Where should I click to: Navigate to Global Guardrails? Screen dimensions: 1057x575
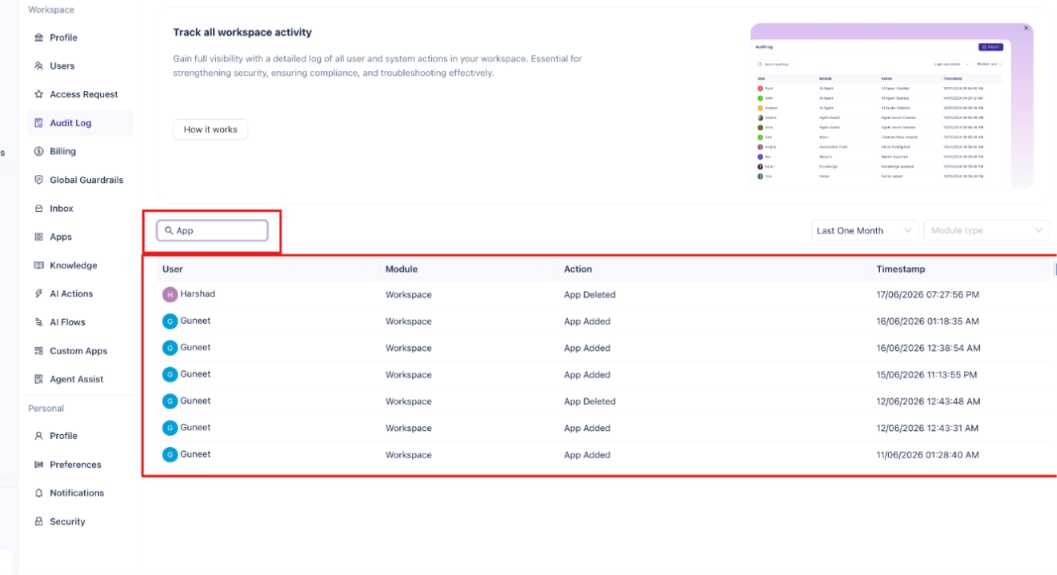click(80, 180)
